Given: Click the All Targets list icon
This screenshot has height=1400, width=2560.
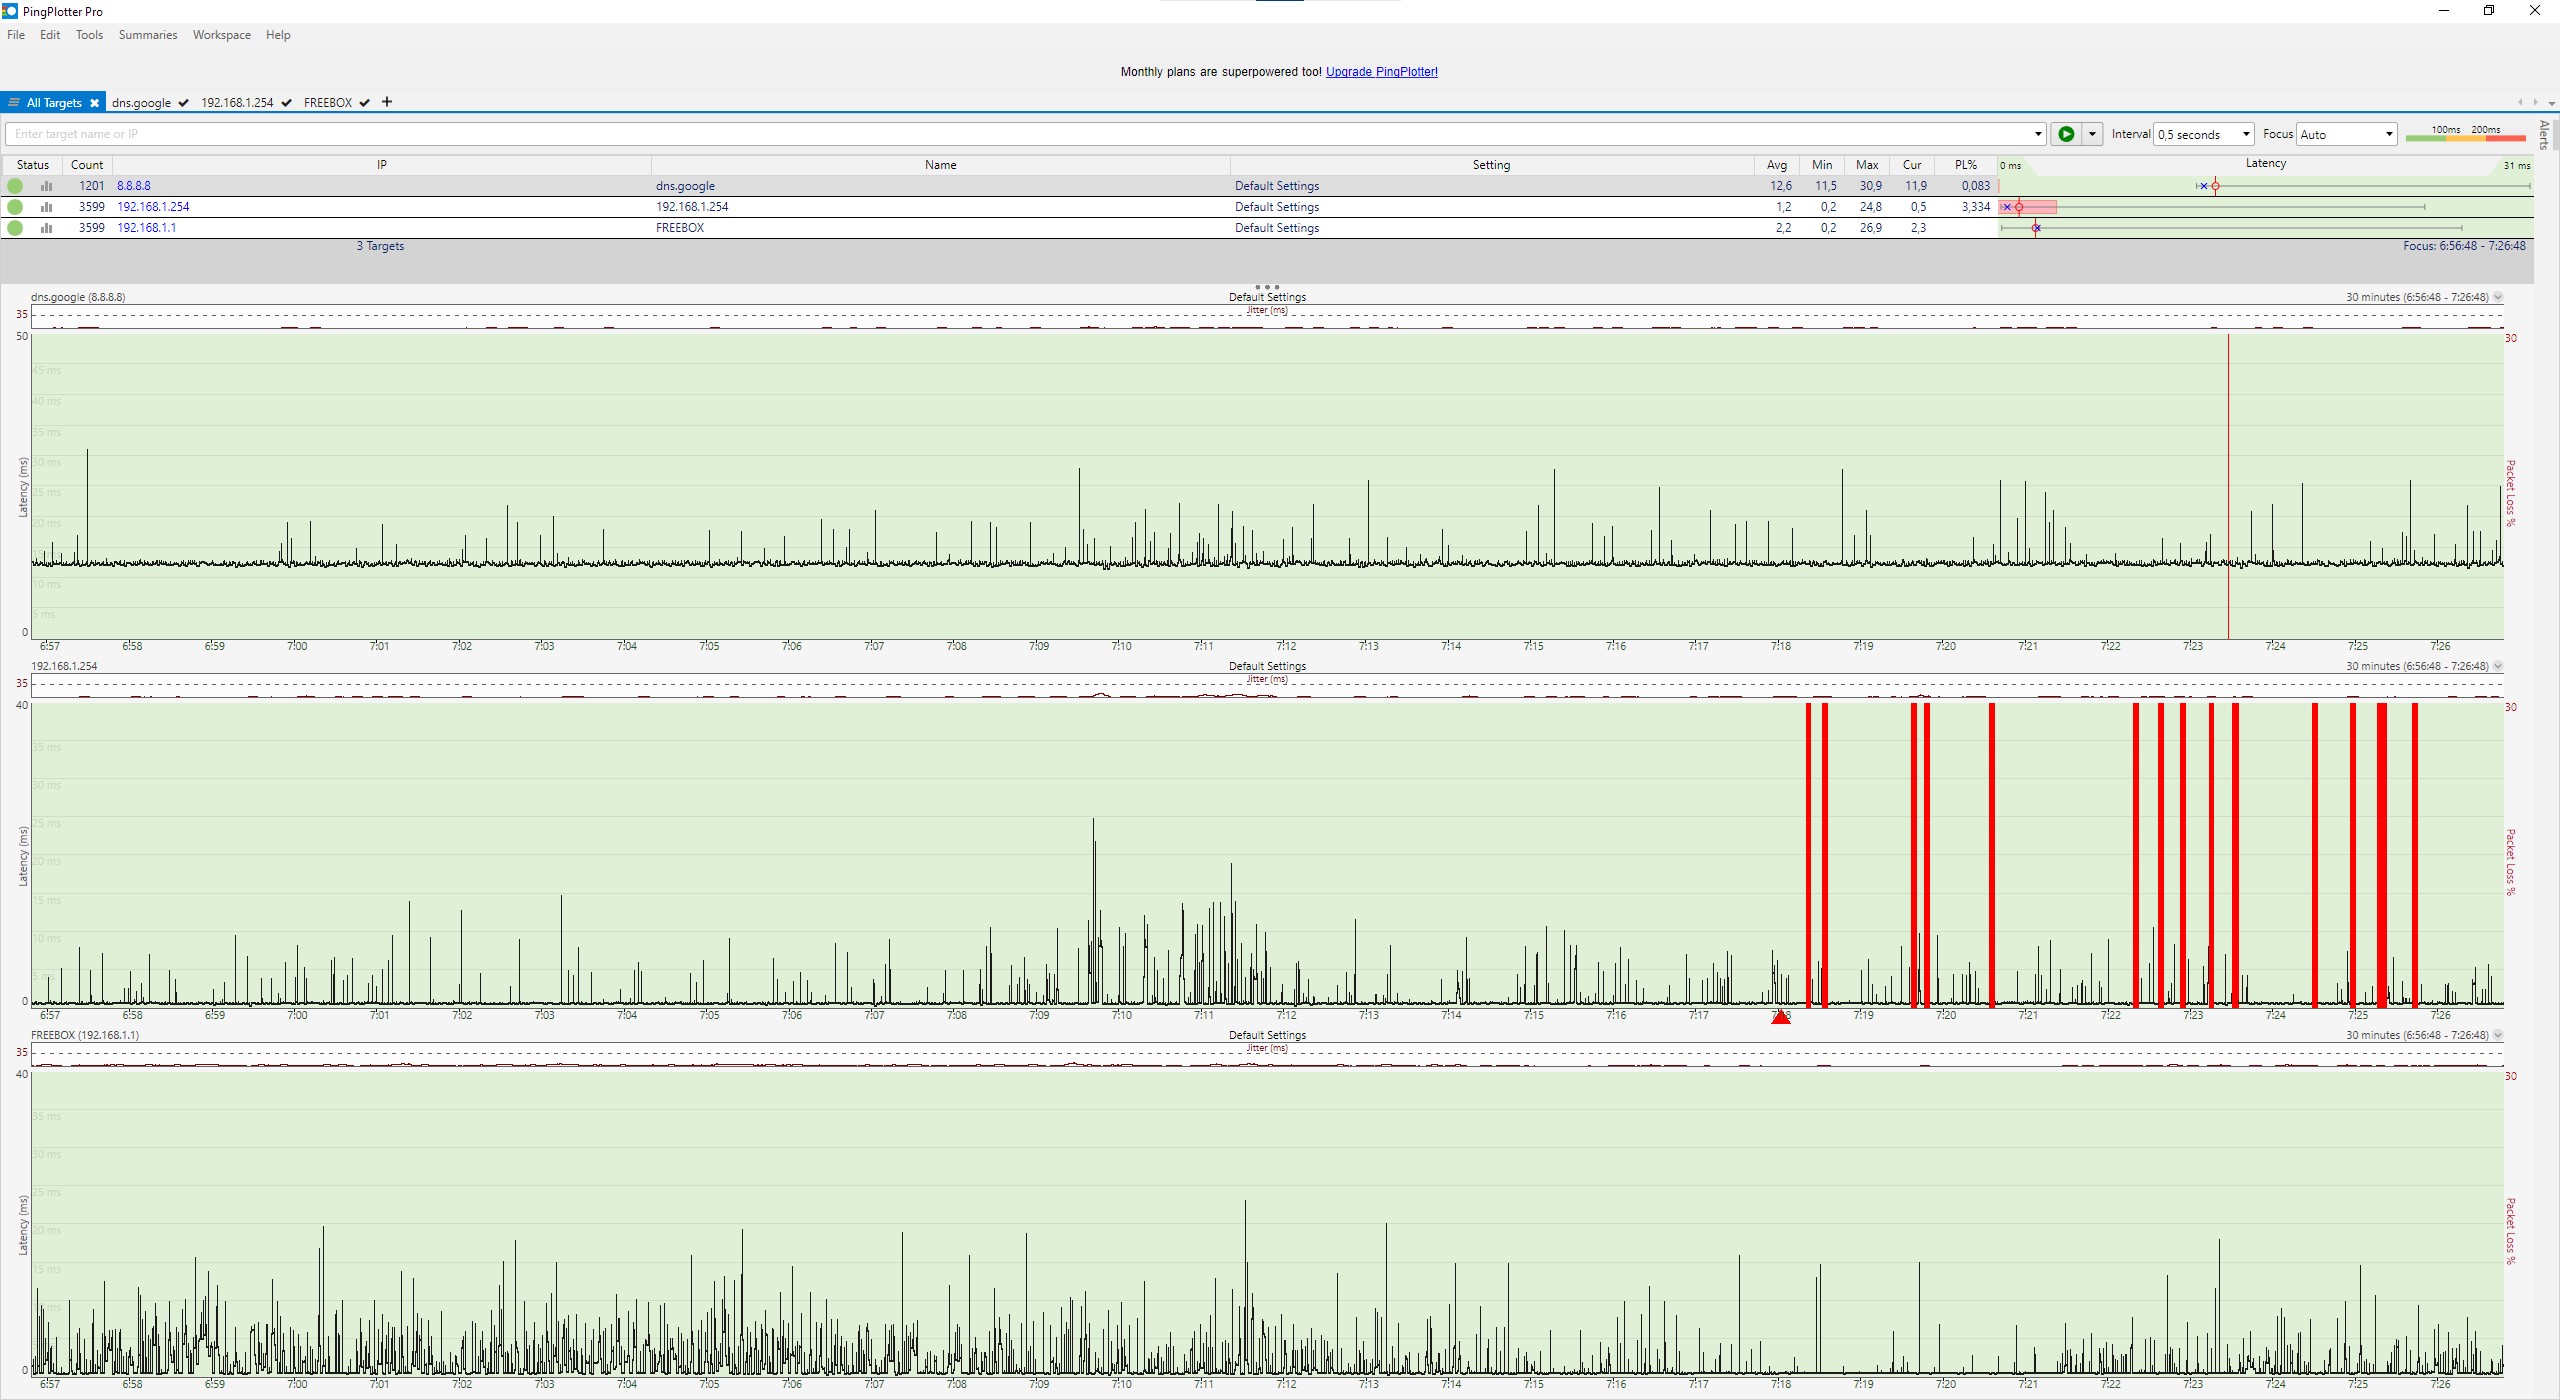Looking at the screenshot, I should click(14, 103).
